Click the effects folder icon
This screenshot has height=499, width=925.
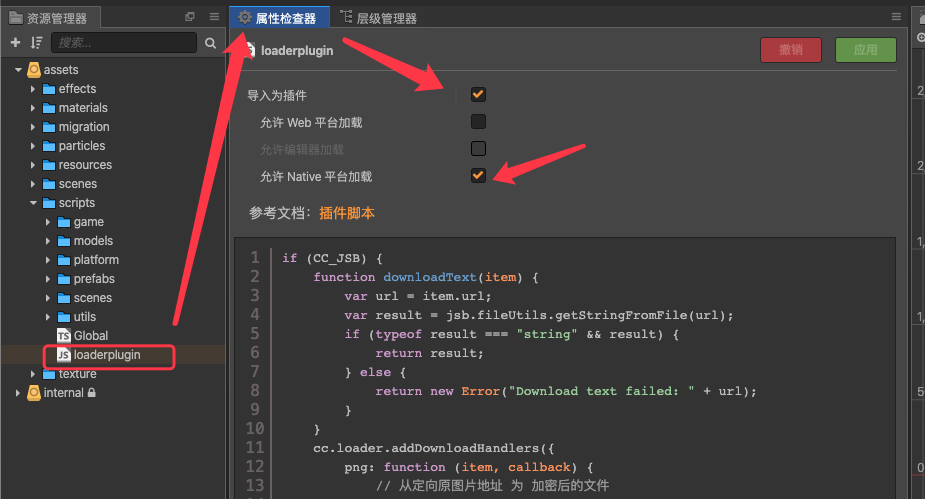pos(49,89)
